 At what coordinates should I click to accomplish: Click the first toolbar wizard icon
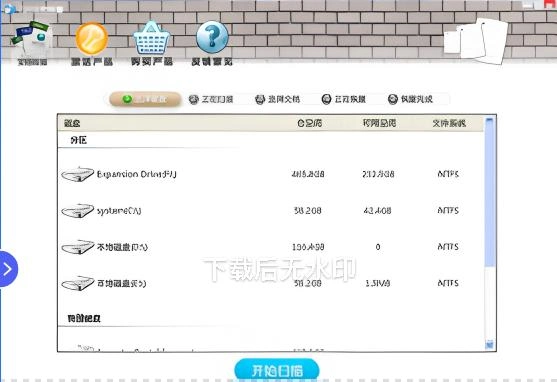[32, 38]
